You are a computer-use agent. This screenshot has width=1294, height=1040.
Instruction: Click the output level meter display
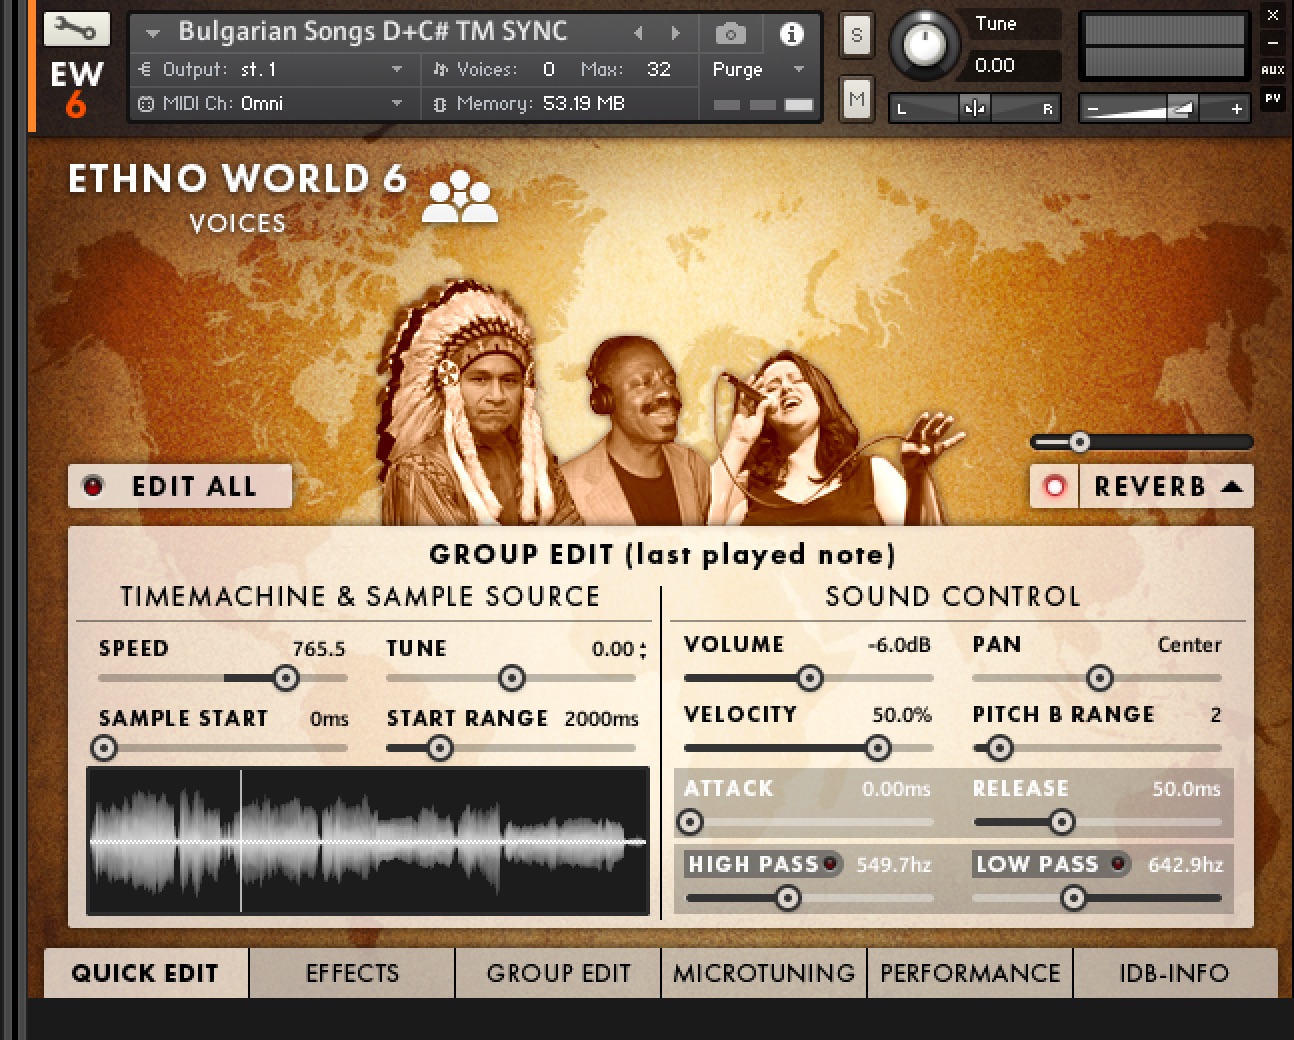point(1165,46)
